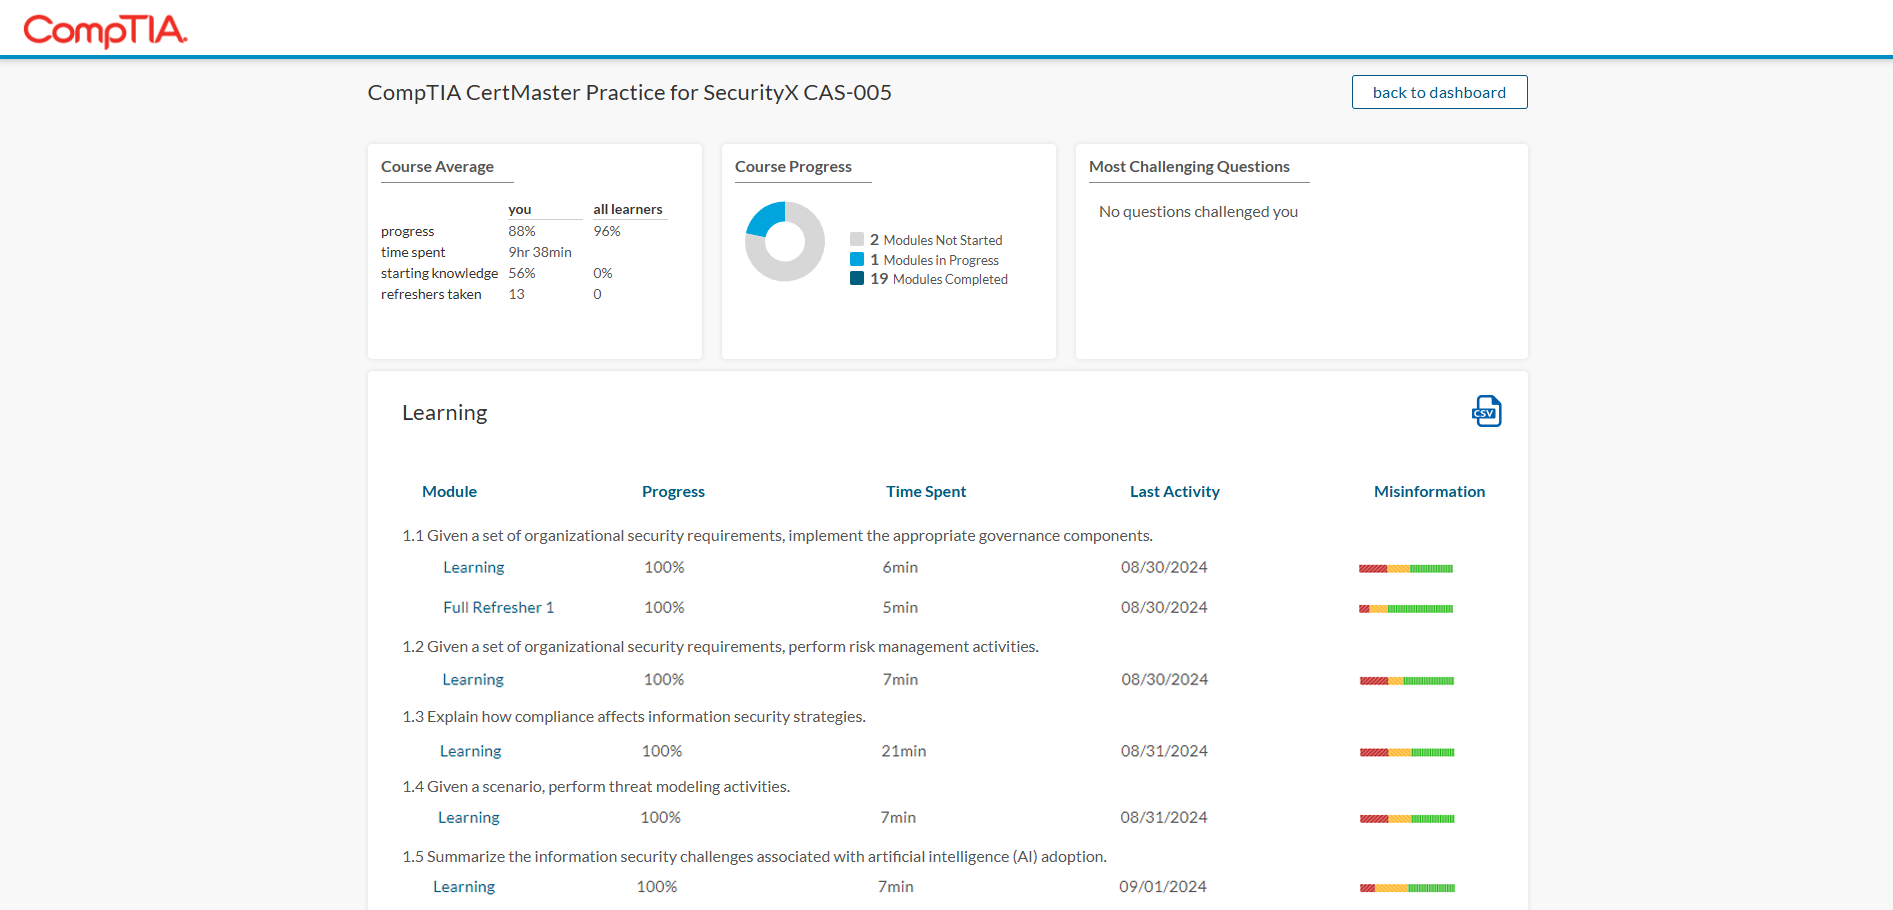Click back to dashboard button

1439,92
